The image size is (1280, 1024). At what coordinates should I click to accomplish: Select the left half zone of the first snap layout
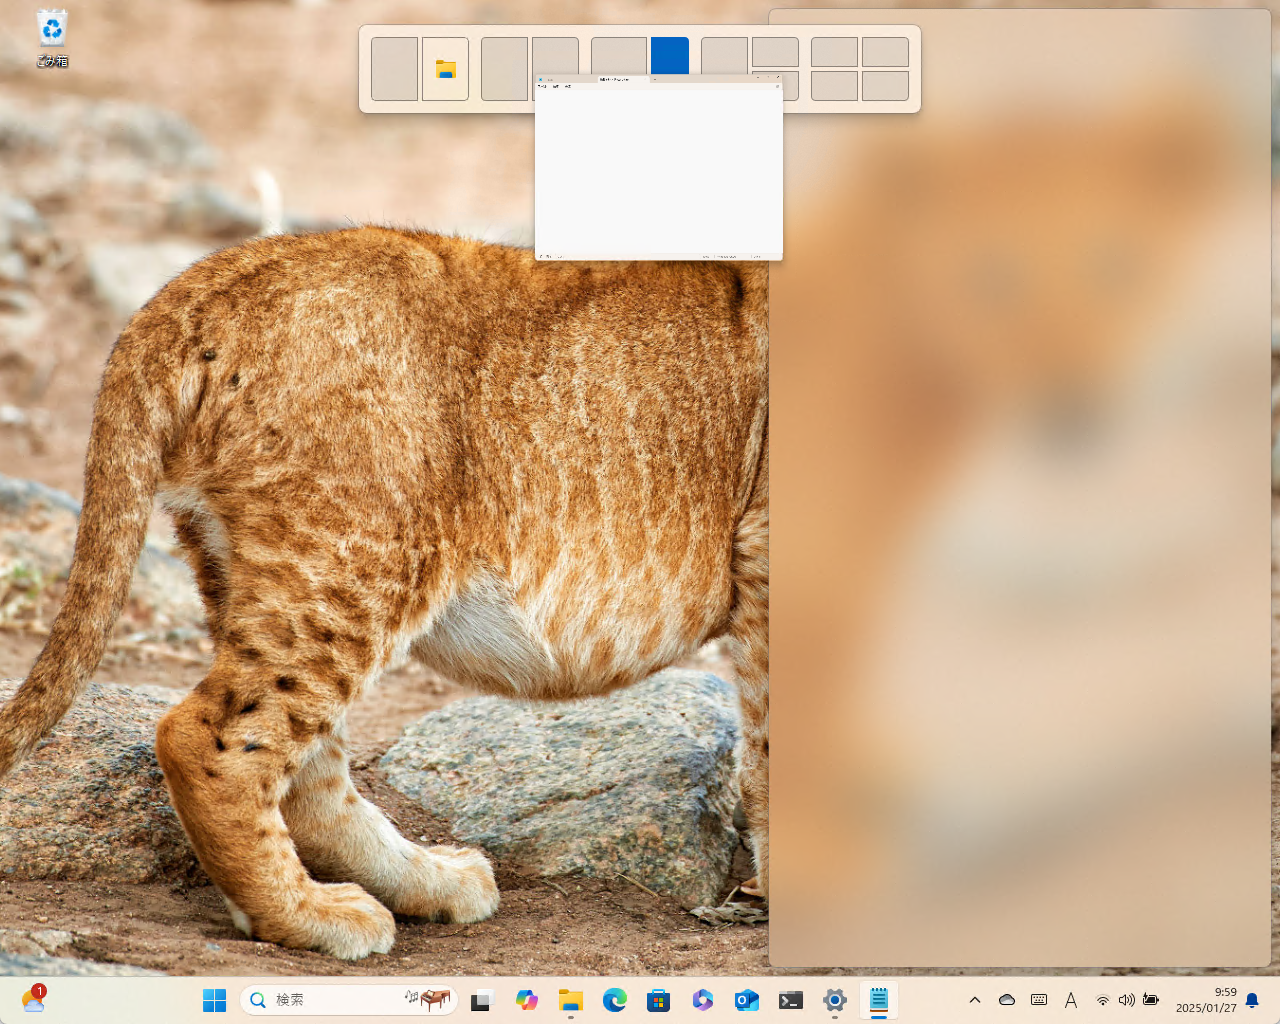[x=394, y=69]
